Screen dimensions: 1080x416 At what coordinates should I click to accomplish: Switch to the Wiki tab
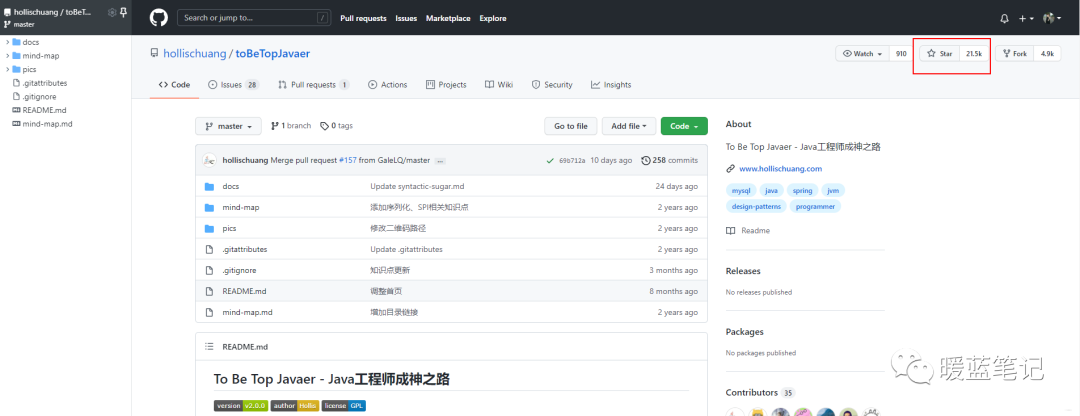499,85
